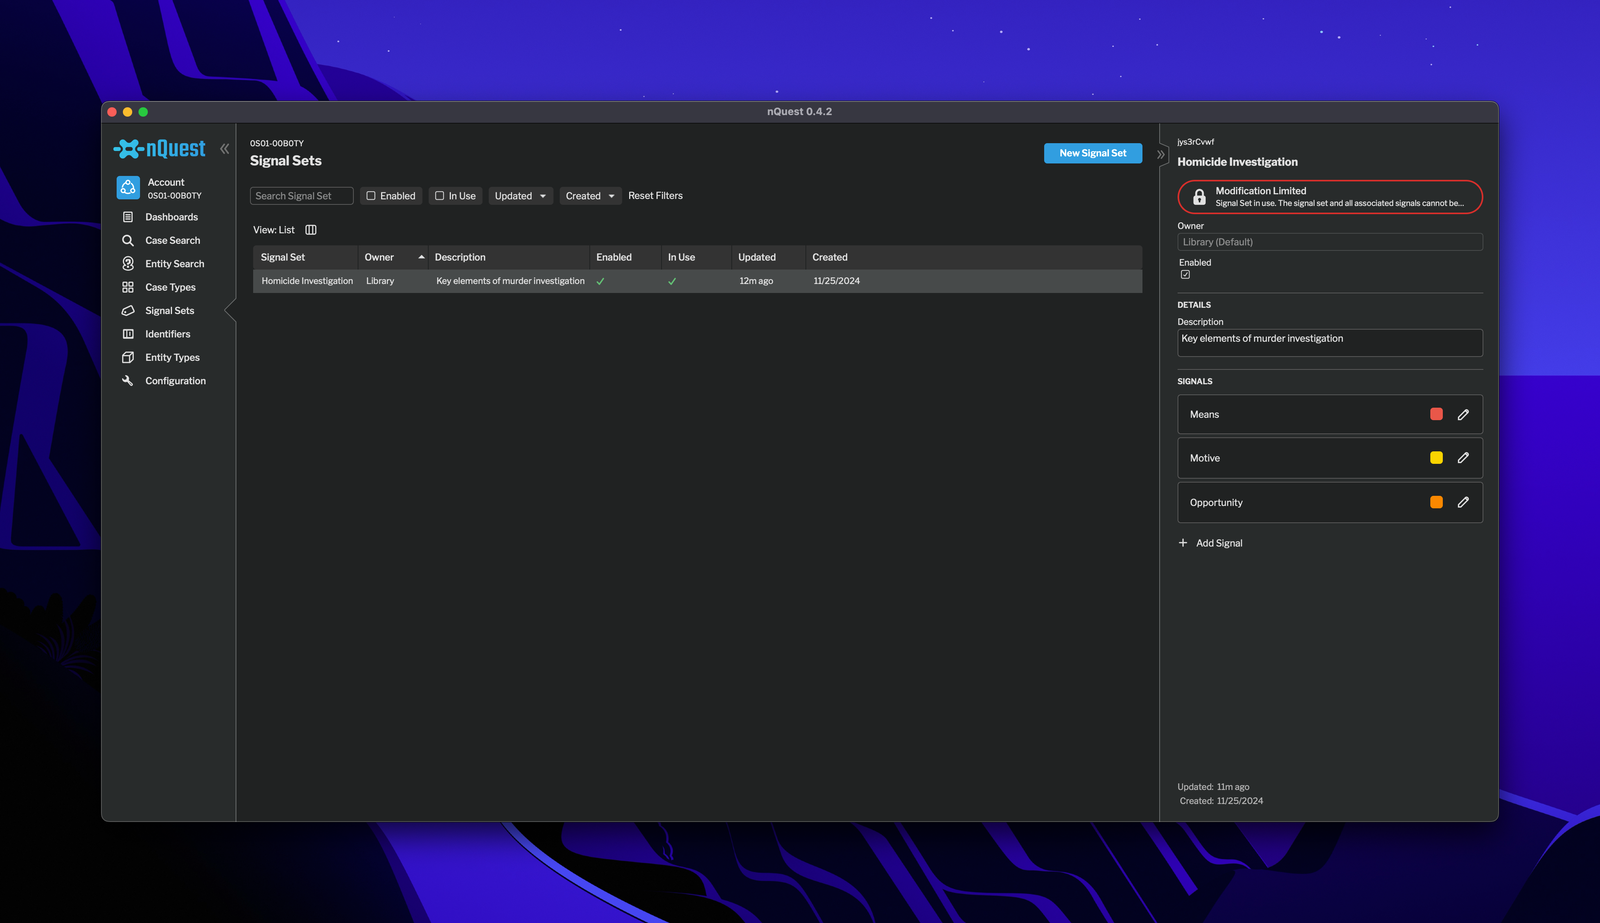Click the In Use checkmark in Homicide row

tap(672, 282)
